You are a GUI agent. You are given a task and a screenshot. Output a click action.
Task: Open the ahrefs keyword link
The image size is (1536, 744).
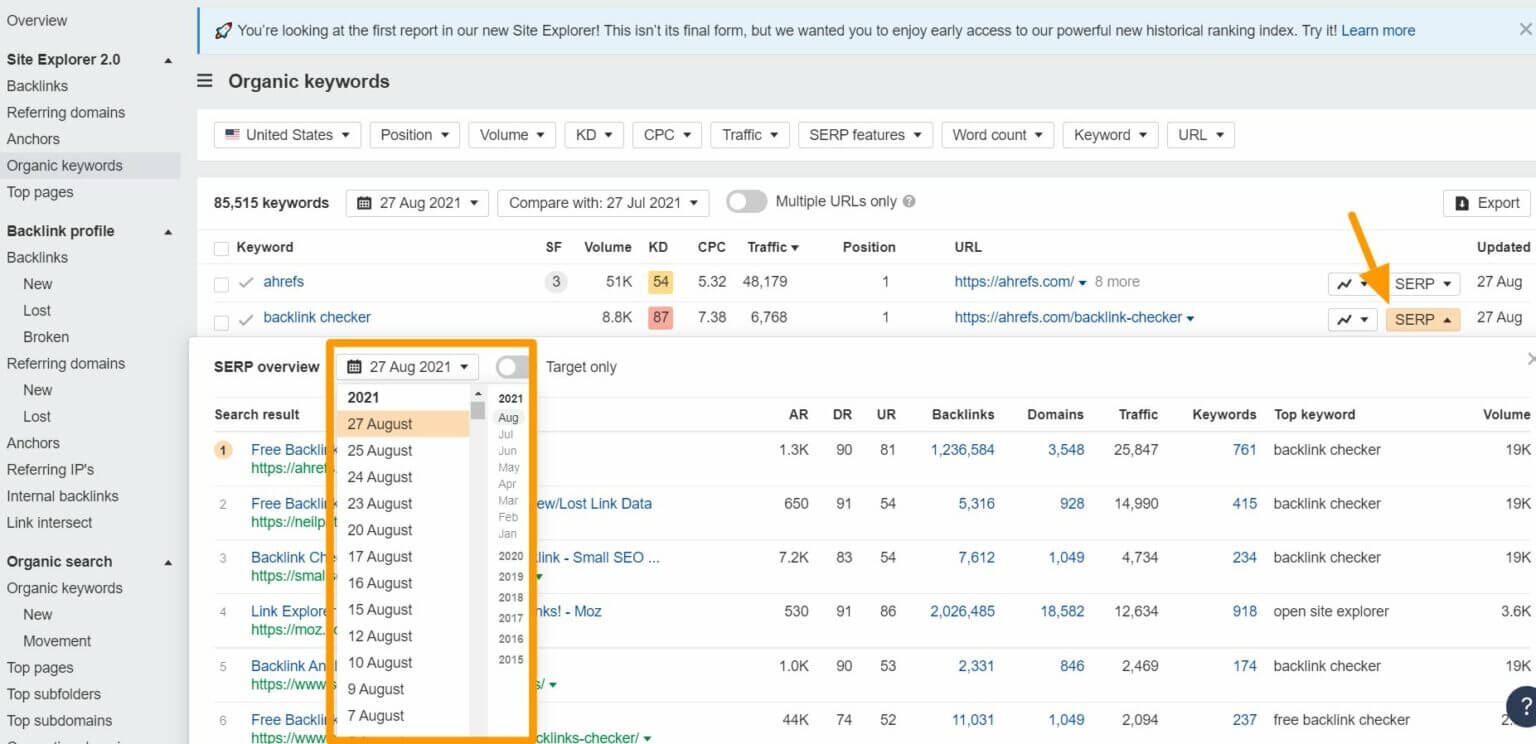click(283, 282)
